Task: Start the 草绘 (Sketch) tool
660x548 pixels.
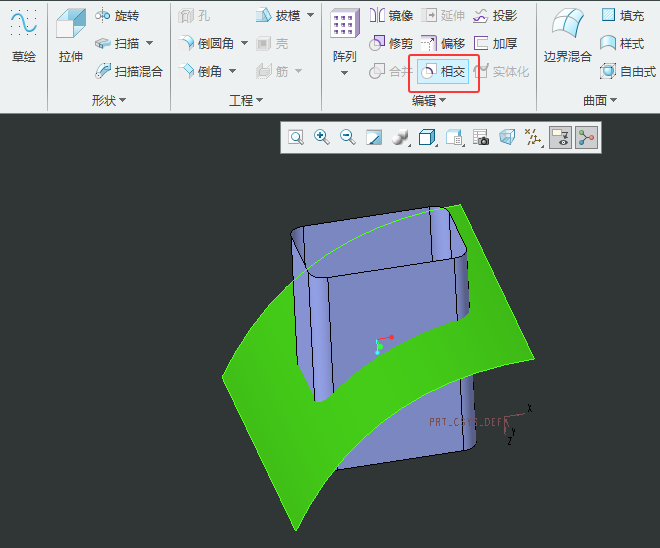Action: (24, 37)
